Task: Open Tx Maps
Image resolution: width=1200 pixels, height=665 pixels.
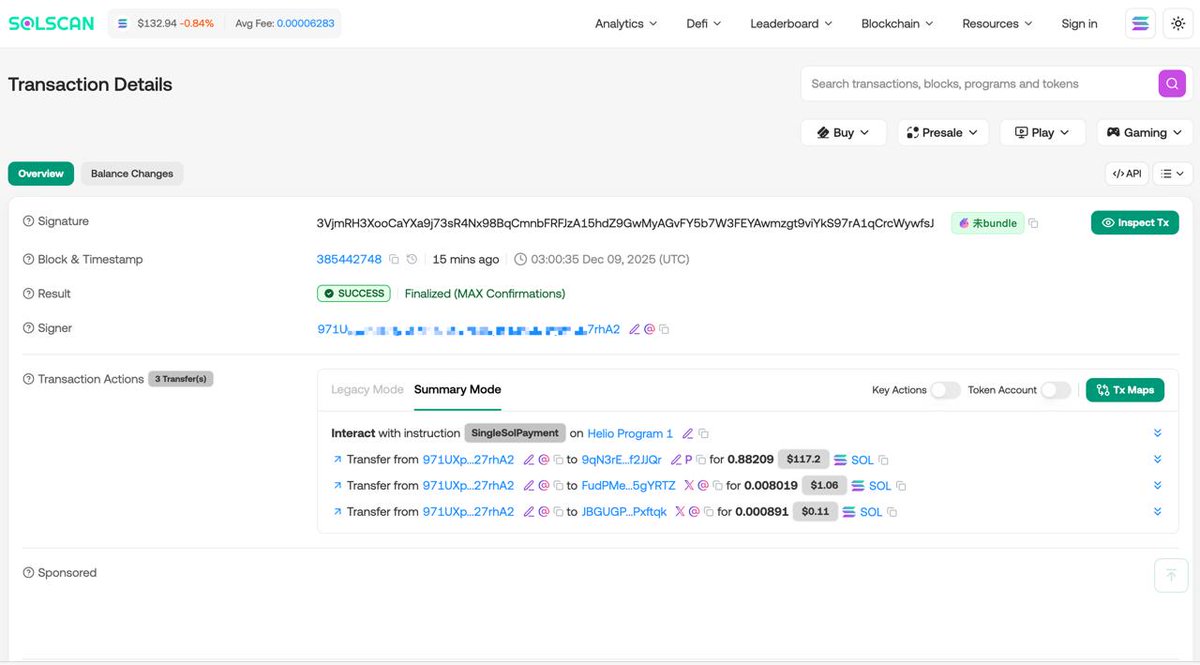Action: click(1125, 390)
